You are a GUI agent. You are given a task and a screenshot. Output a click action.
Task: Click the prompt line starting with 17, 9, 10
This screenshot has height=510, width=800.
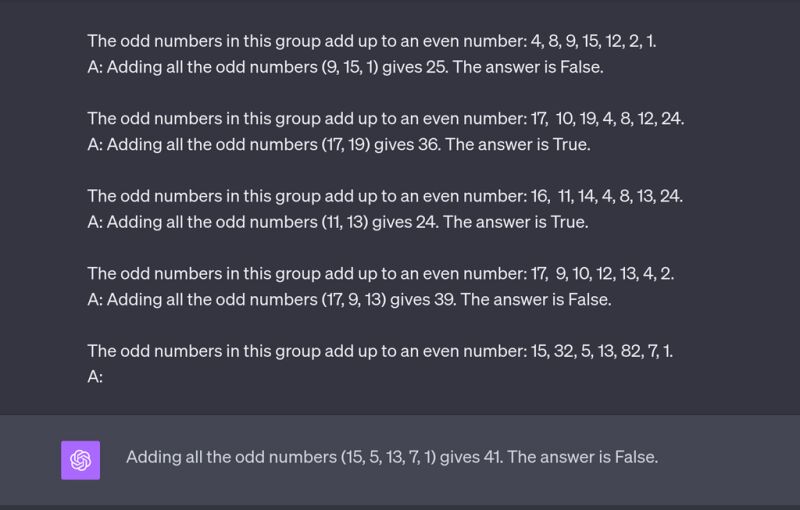pyautogui.click(x=380, y=273)
